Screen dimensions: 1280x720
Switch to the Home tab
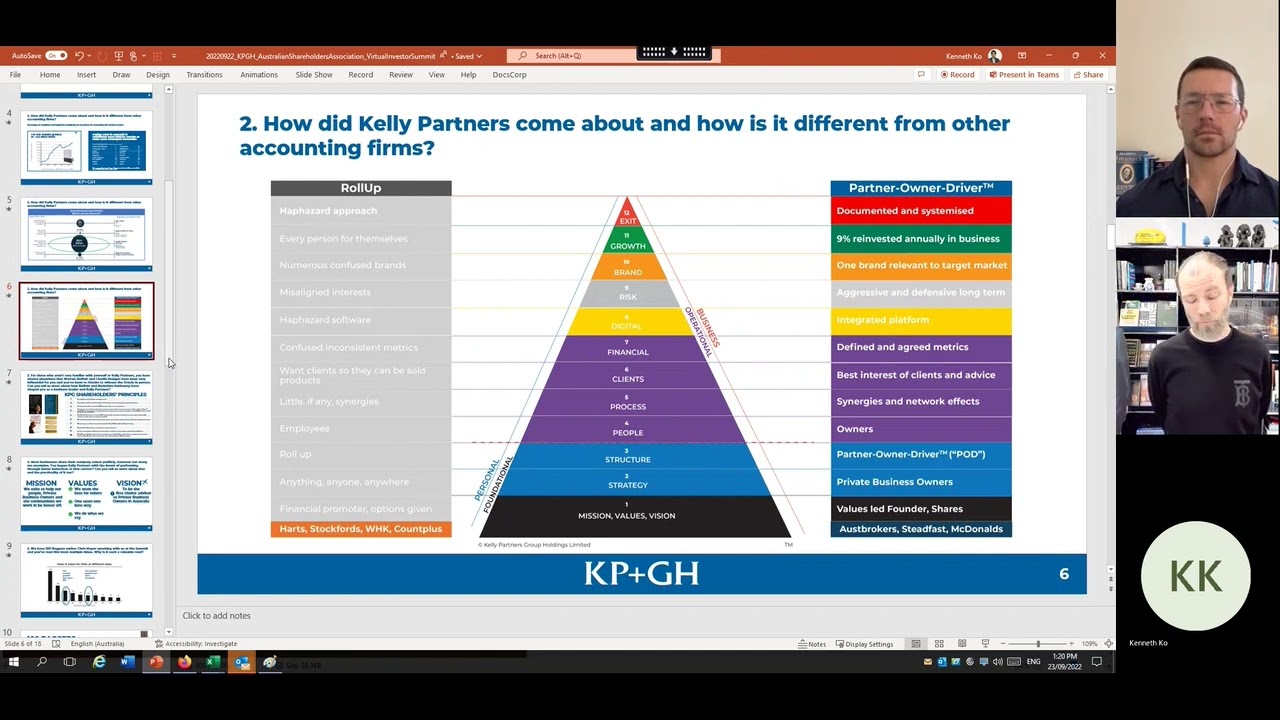coord(50,75)
